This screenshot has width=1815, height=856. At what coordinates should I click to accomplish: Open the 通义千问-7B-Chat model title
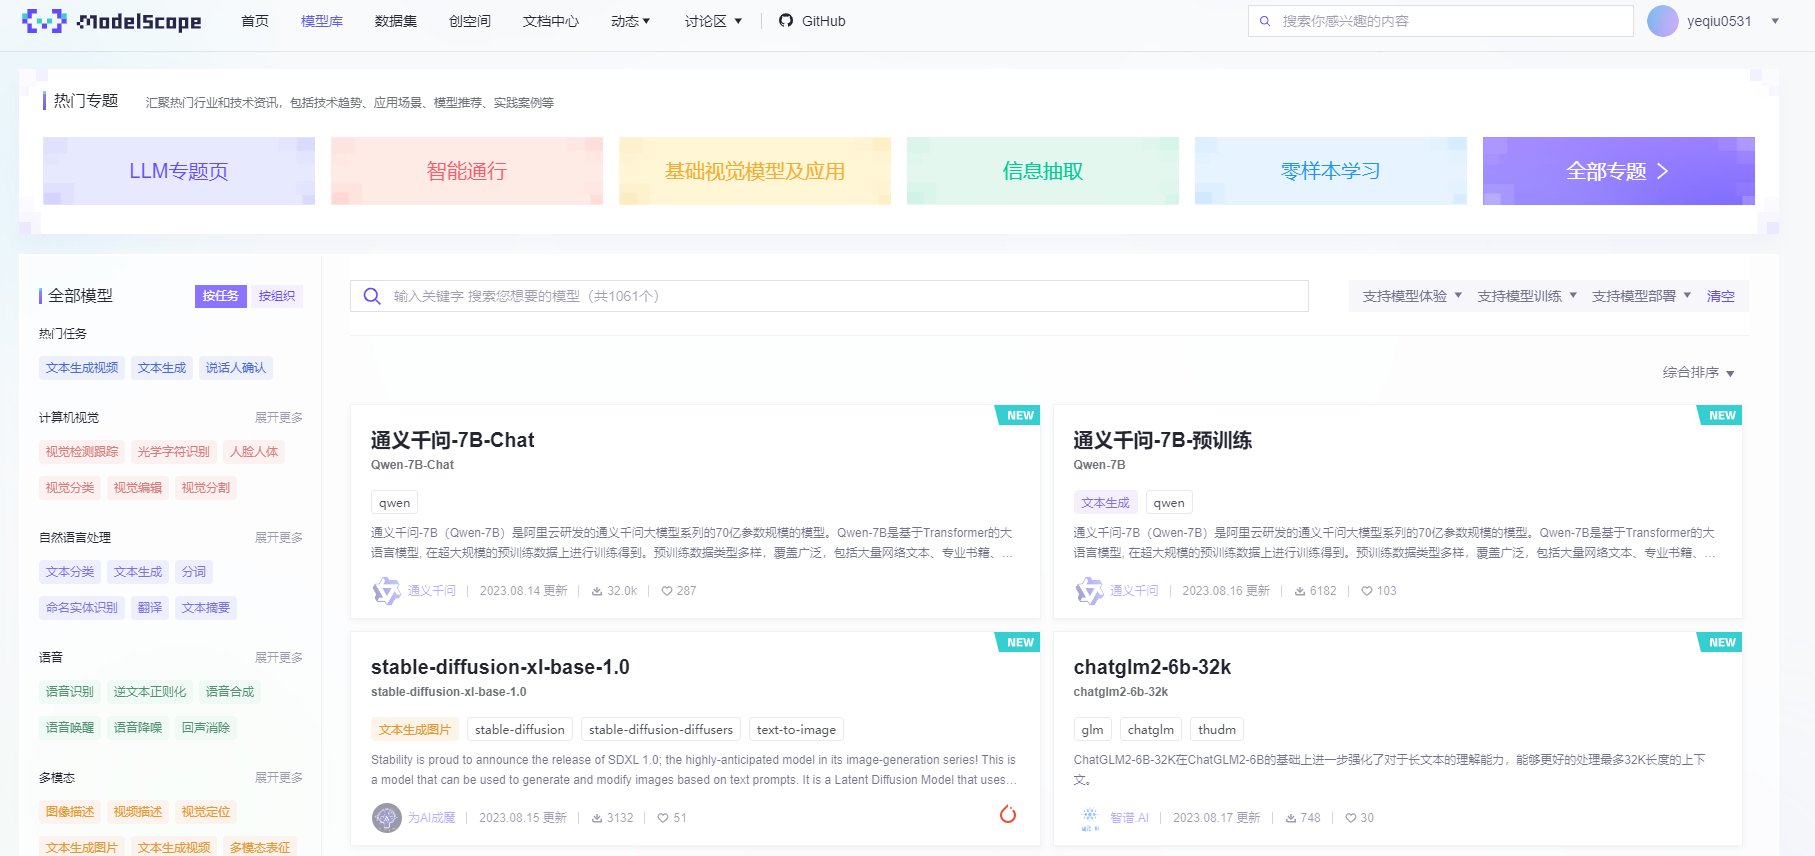[452, 440]
